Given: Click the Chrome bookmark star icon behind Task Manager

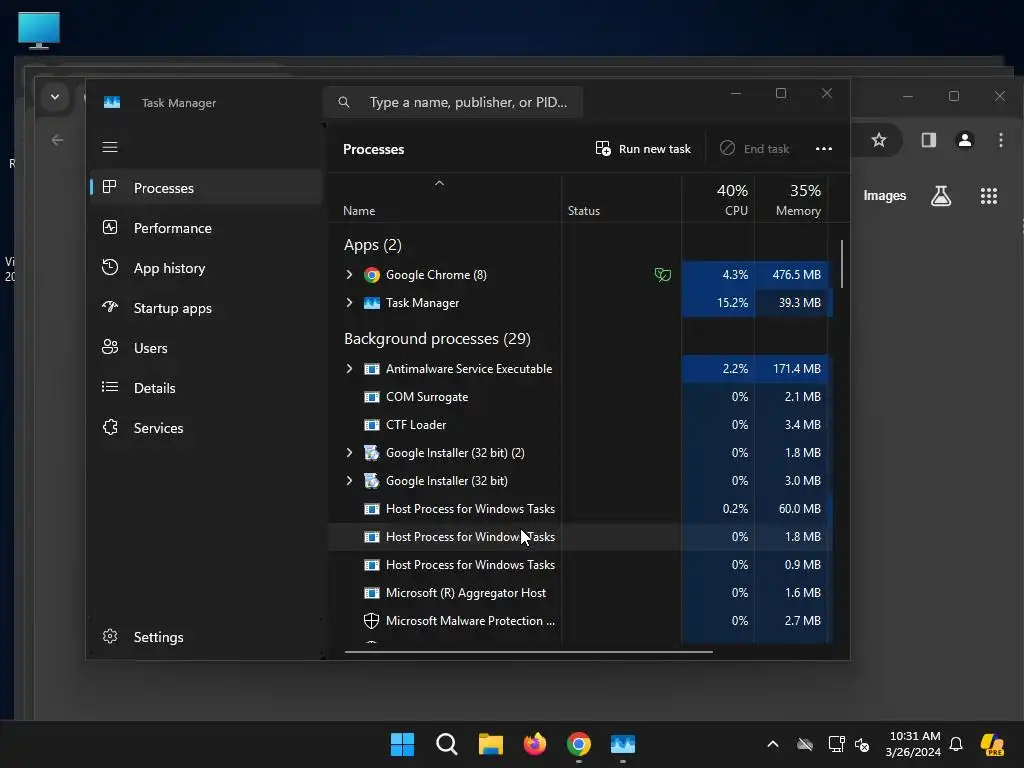Looking at the screenshot, I should [x=878, y=140].
